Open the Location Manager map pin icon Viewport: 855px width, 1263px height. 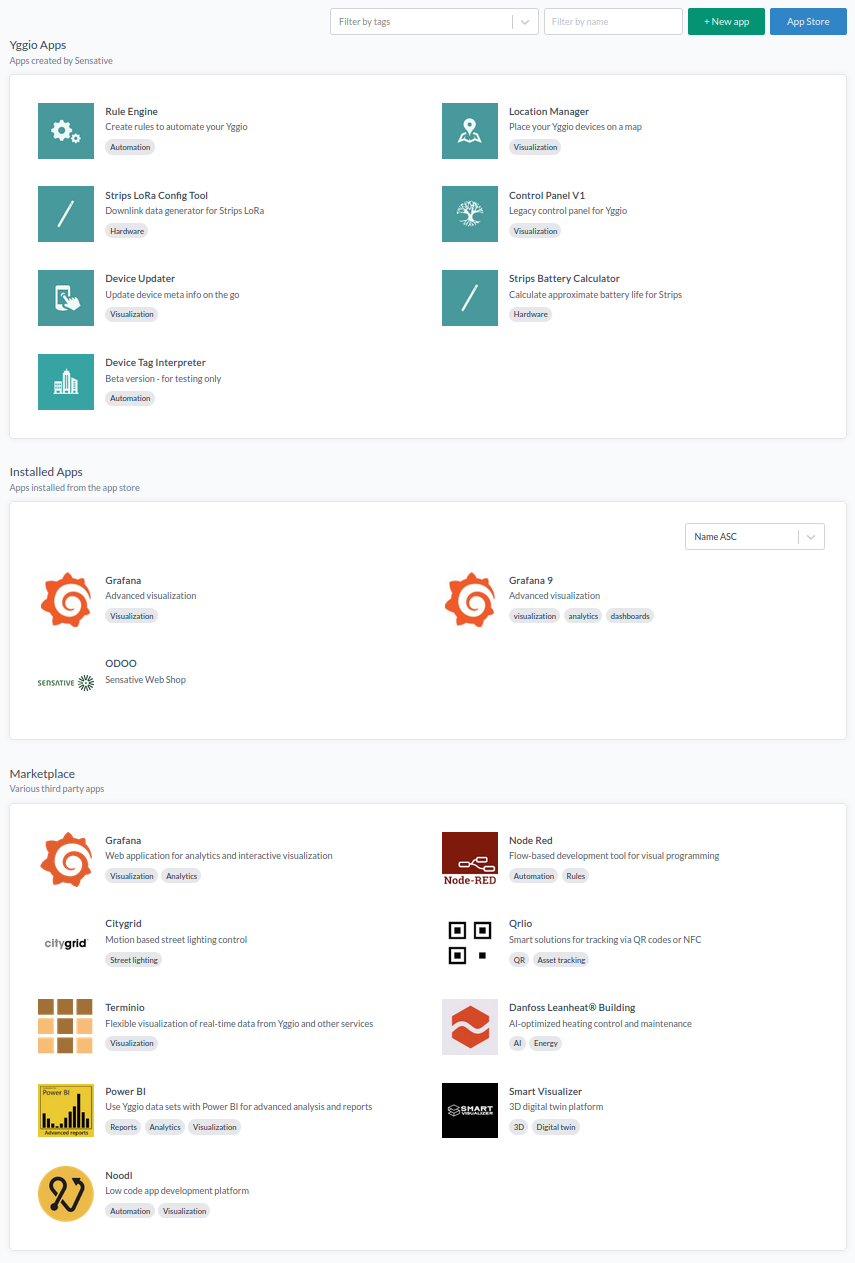tap(470, 131)
